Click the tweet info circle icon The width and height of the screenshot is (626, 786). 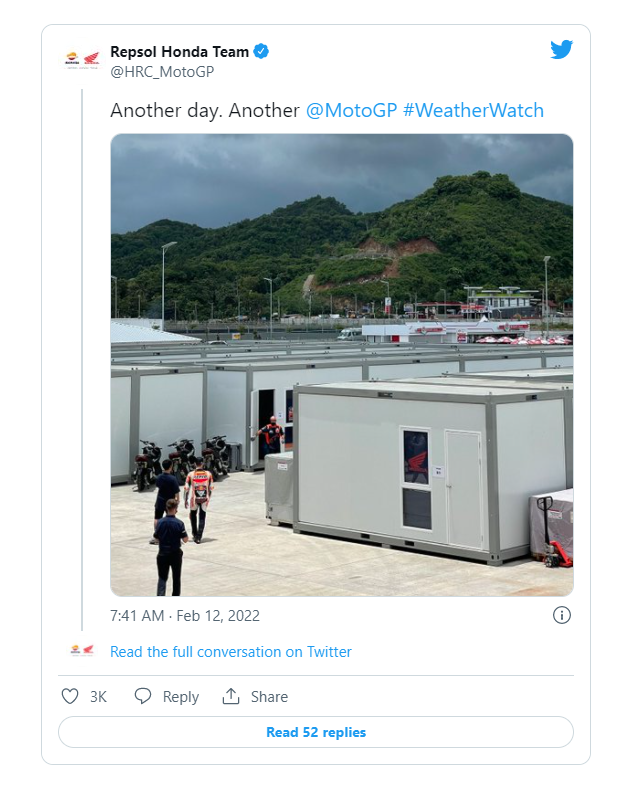coord(561,615)
